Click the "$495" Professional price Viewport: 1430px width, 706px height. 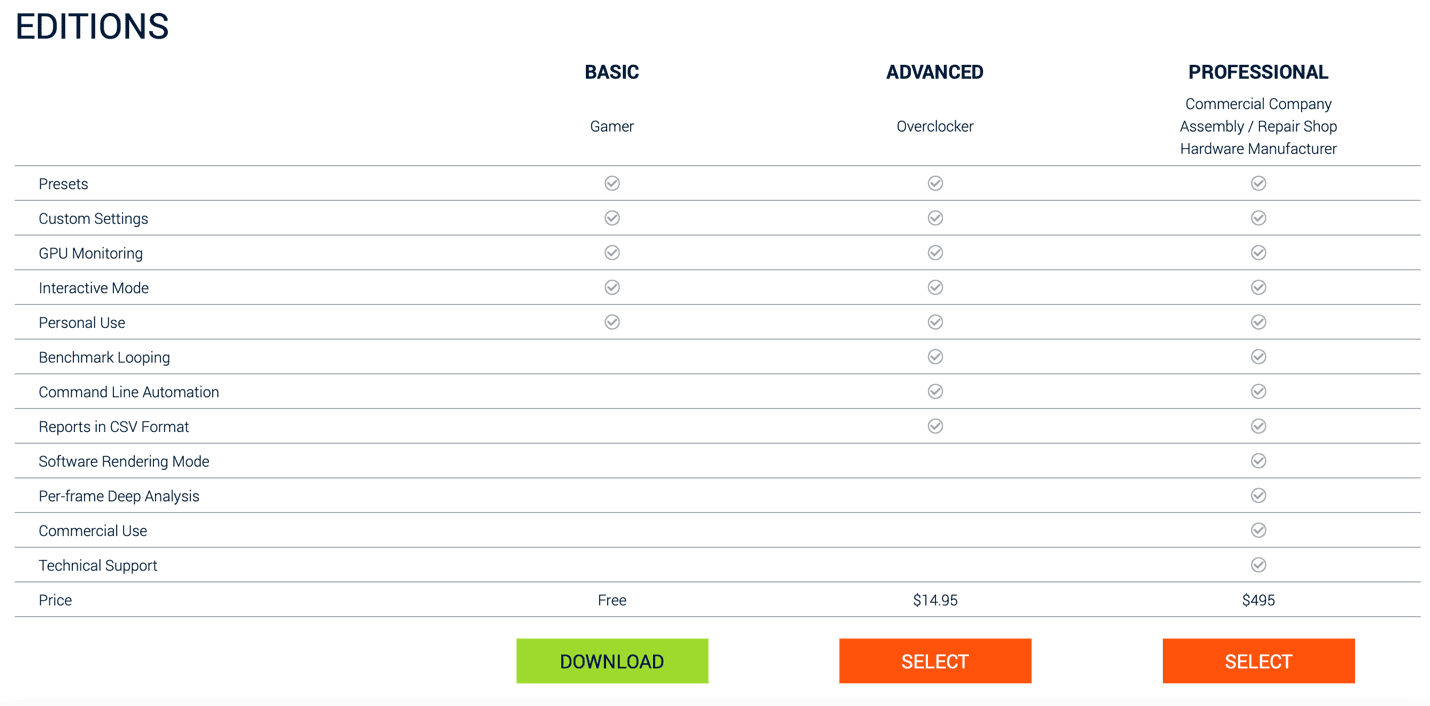pos(1258,600)
